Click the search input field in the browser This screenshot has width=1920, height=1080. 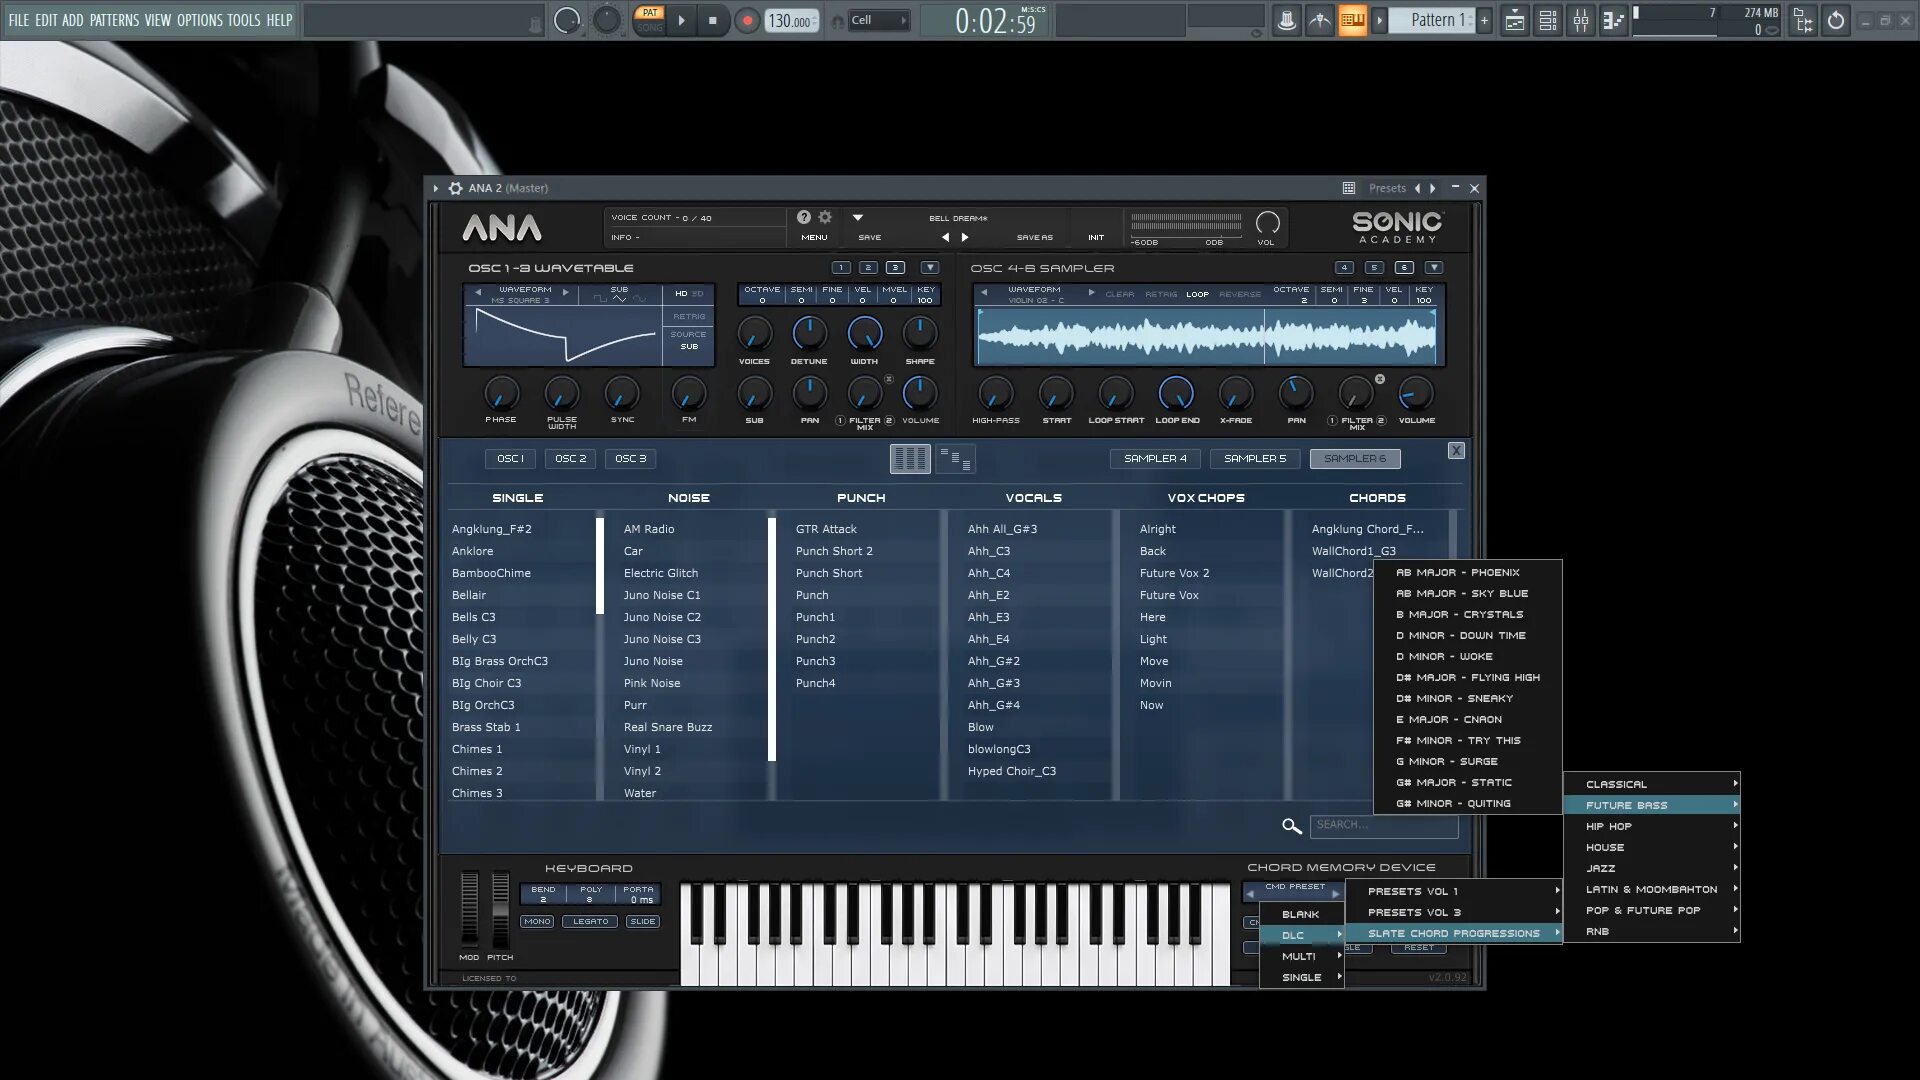coord(1384,827)
